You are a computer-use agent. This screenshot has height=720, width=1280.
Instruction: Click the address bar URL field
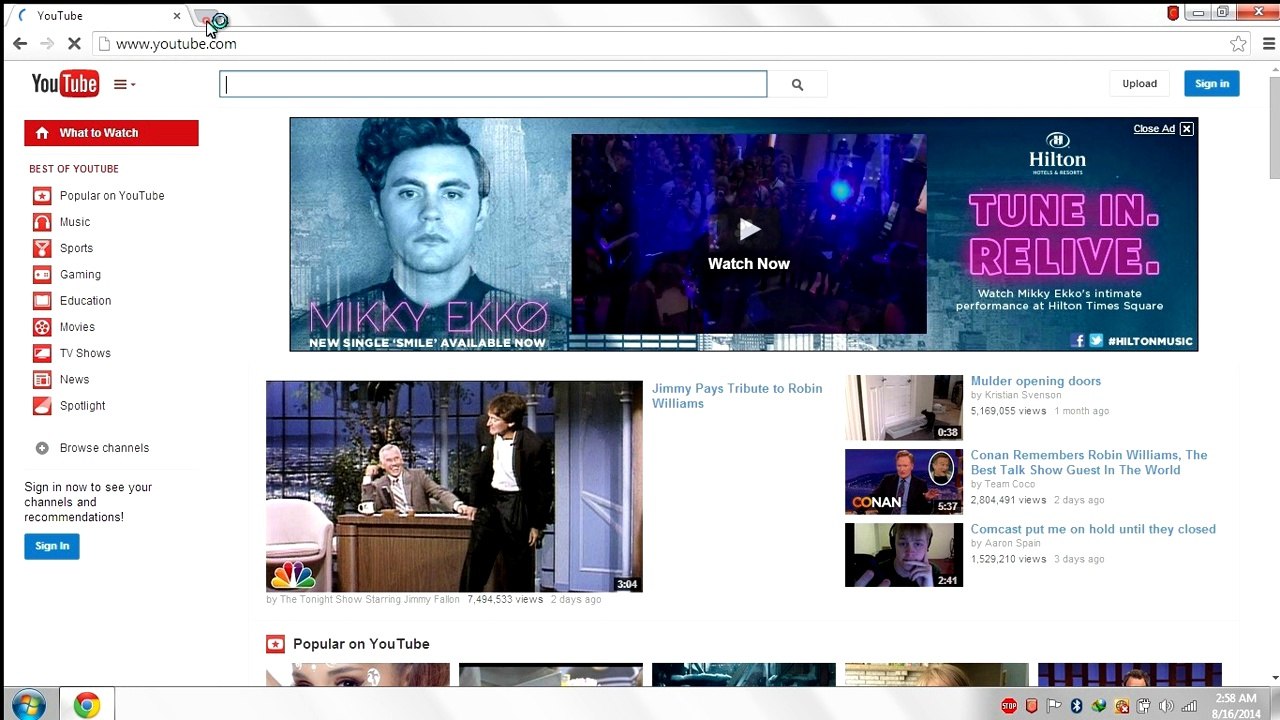coord(670,44)
